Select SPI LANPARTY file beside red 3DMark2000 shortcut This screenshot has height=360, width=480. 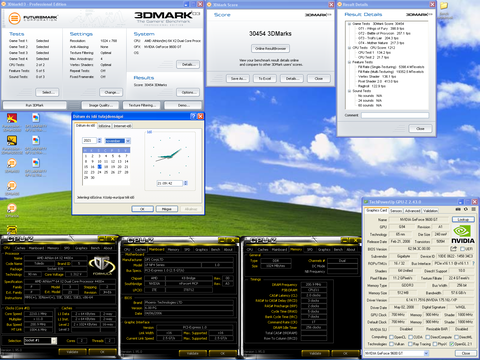[36, 118]
